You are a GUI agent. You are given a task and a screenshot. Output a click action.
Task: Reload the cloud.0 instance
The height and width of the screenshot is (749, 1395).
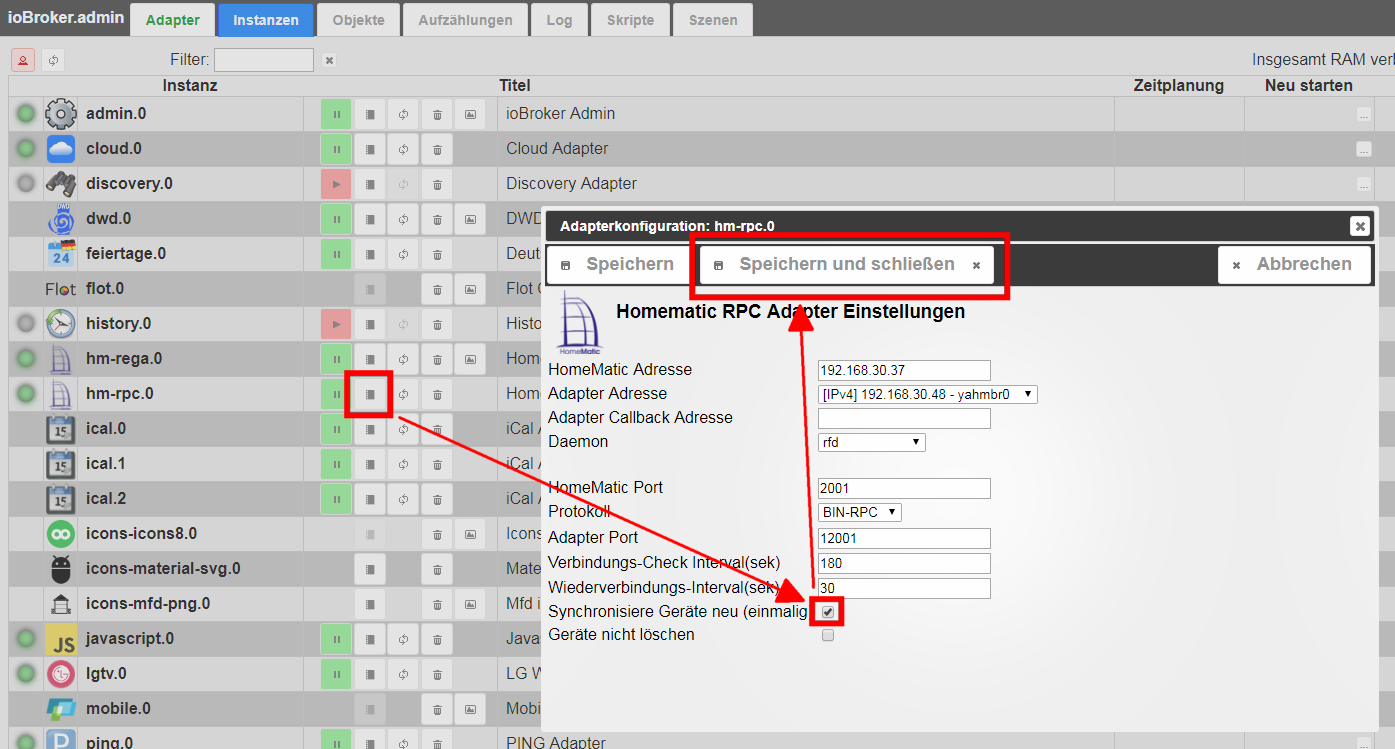click(x=403, y=149)
